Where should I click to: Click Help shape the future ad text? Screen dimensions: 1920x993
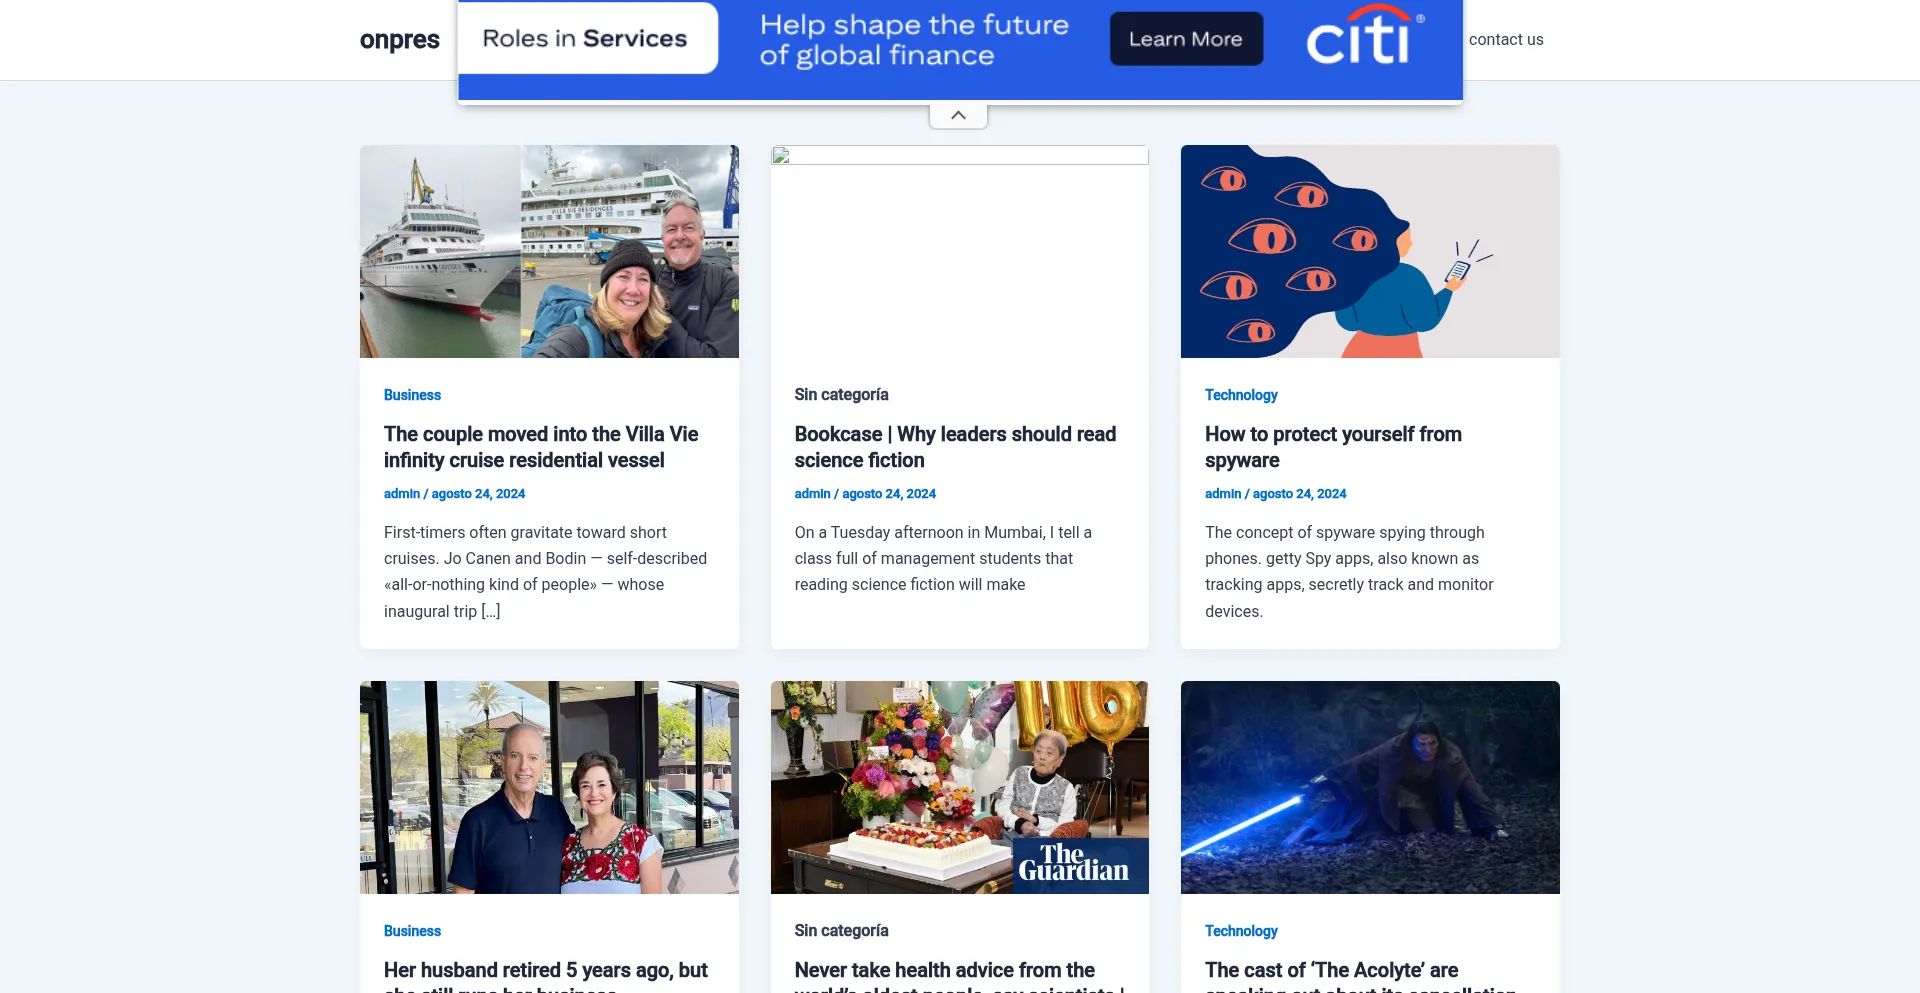point(914,40)
